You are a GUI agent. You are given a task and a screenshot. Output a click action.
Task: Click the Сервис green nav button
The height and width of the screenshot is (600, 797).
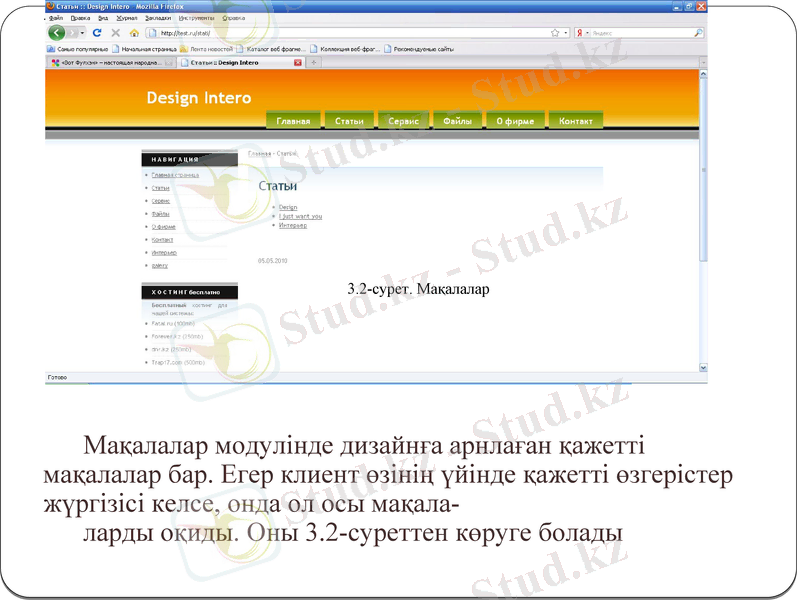point(404,121)
